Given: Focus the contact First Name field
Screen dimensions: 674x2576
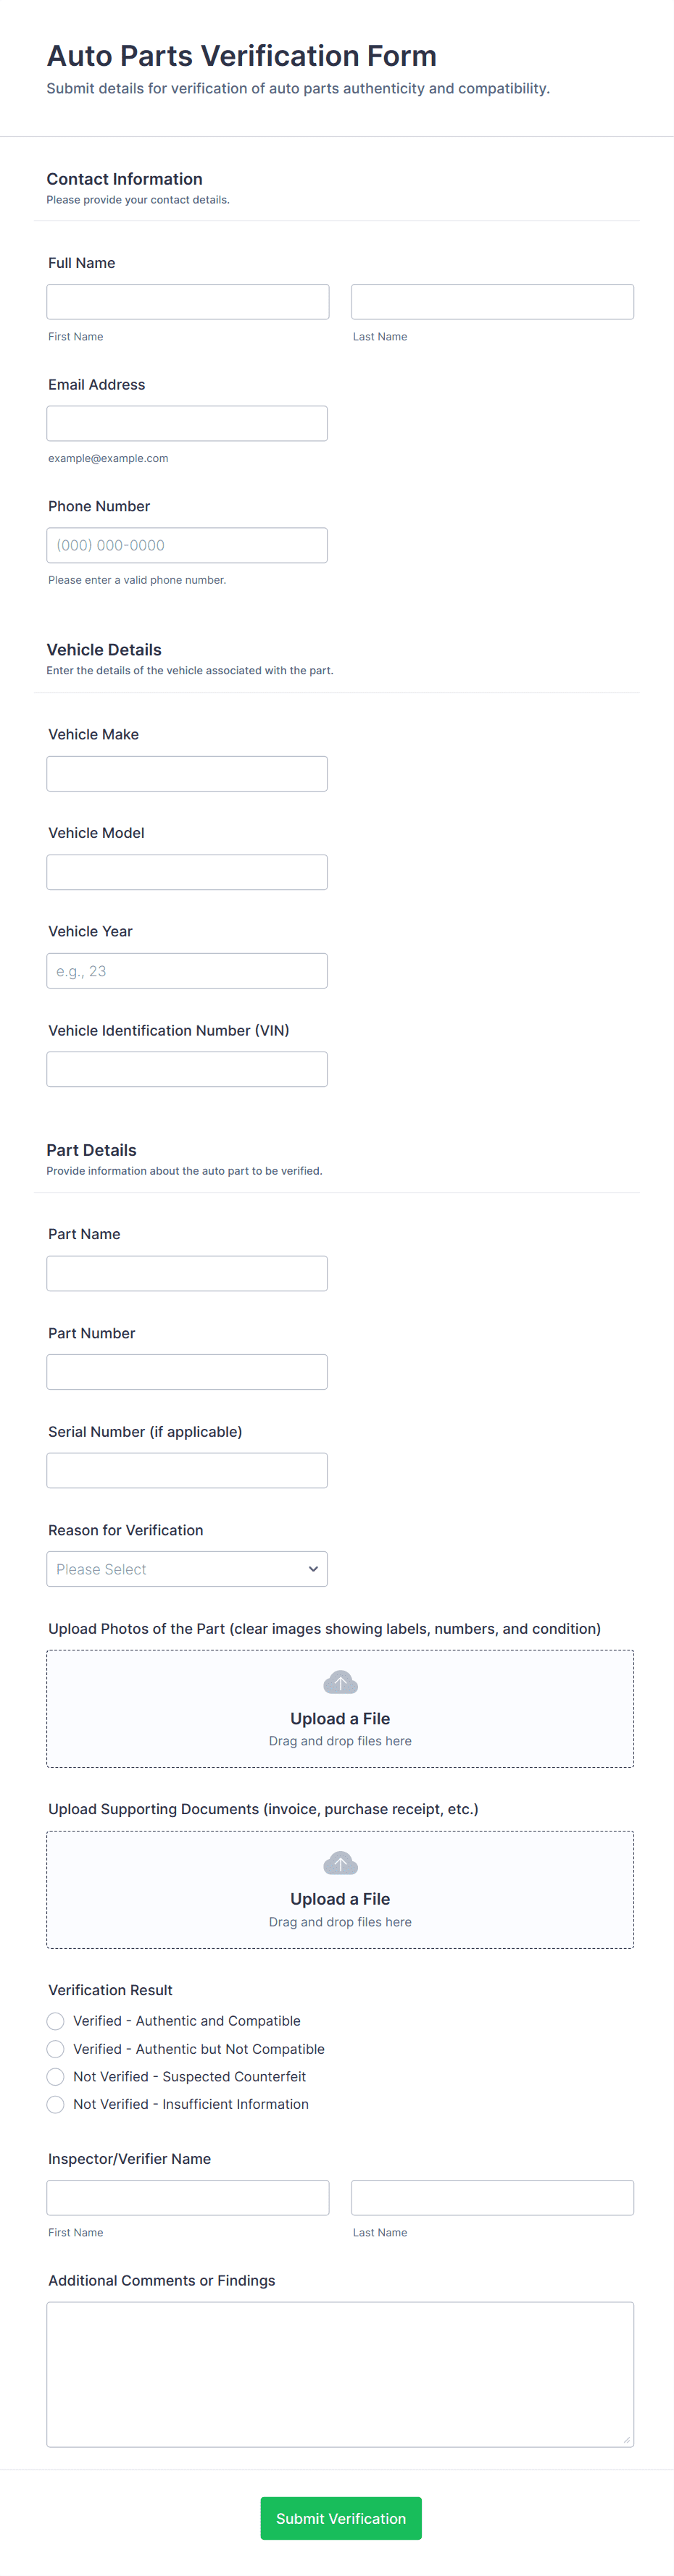Looking at the screenshot, I should pyautogui.click(x=187, y=302).
